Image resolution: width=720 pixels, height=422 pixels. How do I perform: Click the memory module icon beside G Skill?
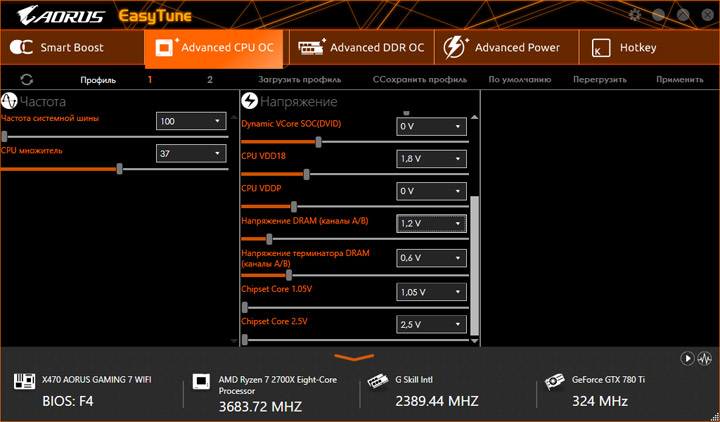click(x=377, y=381)
